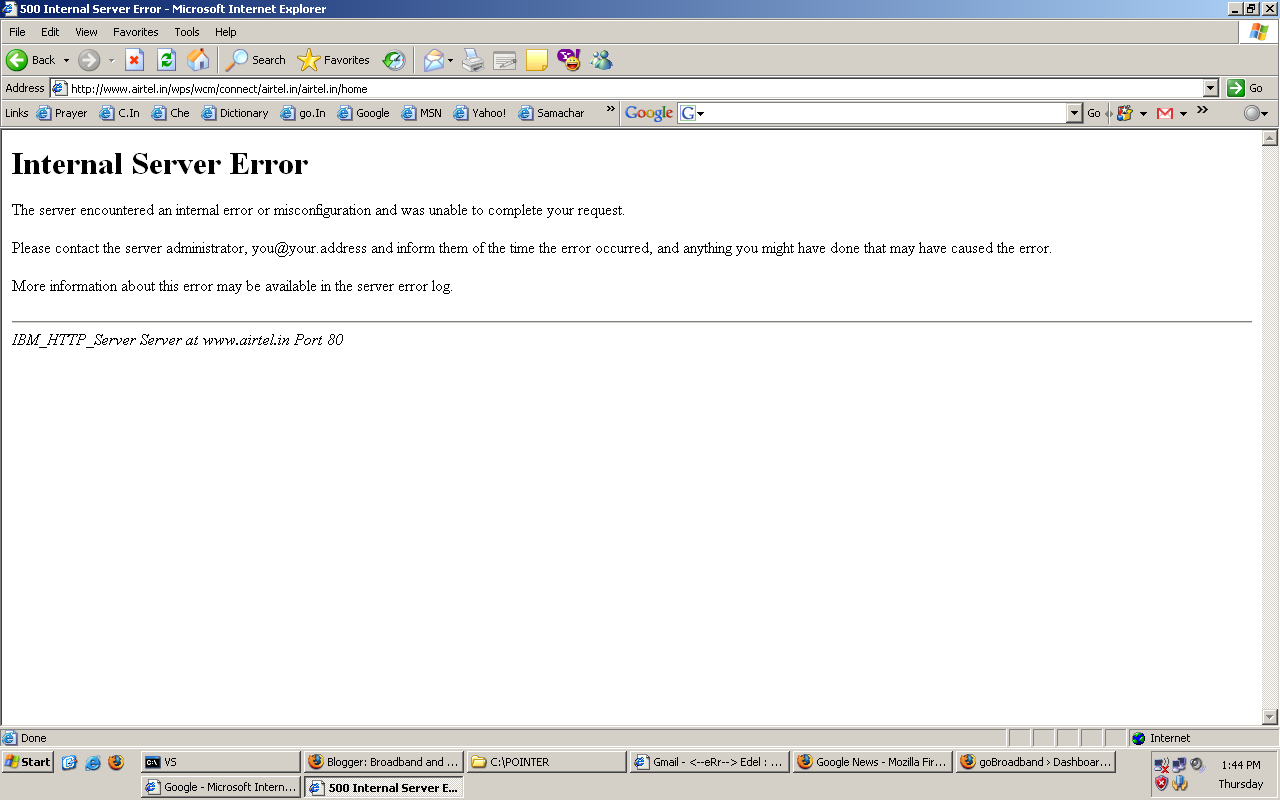Open the Che link in Links bar
The width and height of the screenshot is (1280, 800).
click(171, 113)
